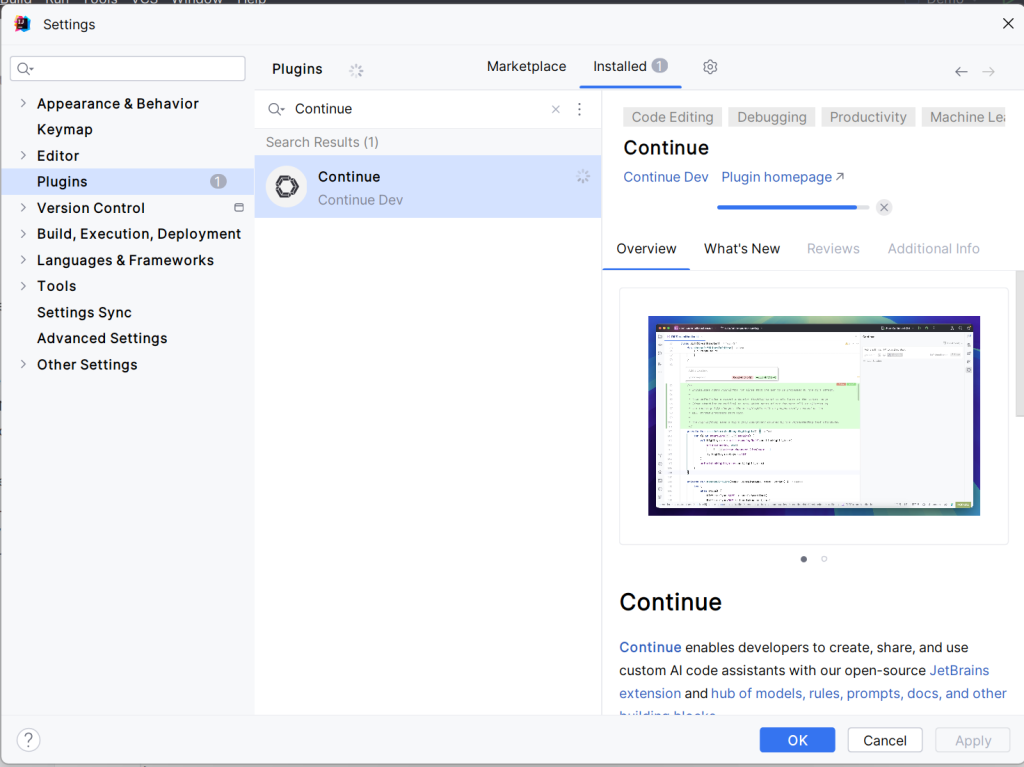
Task: Open the help question mark button
Action: click(29, 740)
